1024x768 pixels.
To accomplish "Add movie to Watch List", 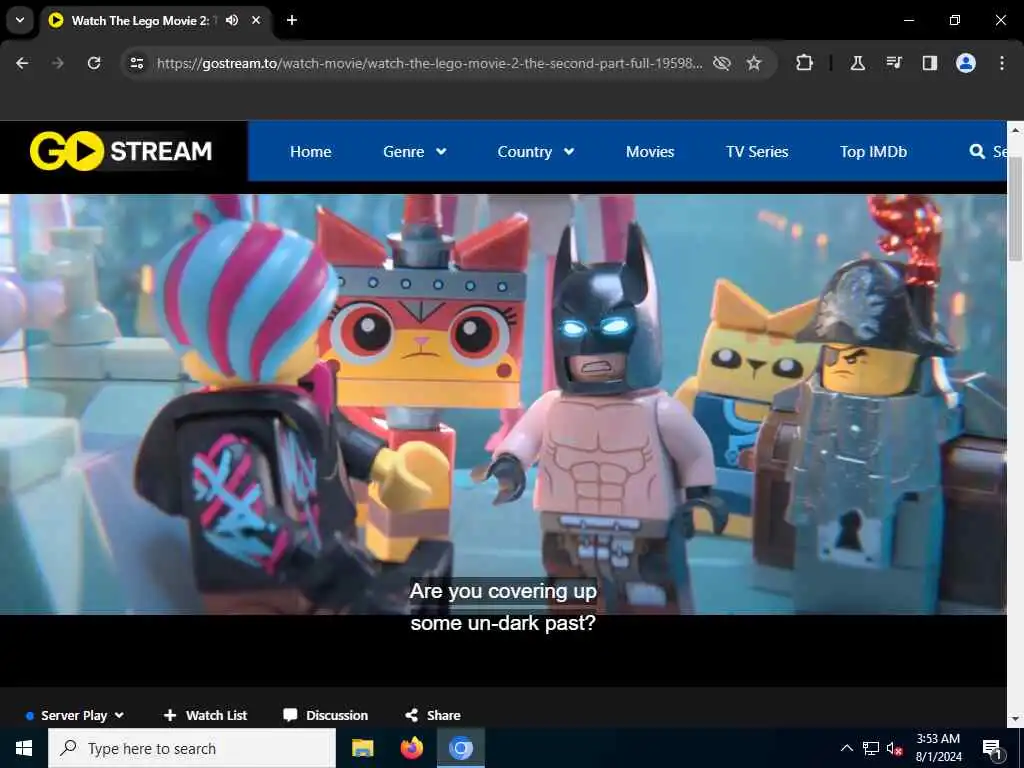I will click(205, 715).
